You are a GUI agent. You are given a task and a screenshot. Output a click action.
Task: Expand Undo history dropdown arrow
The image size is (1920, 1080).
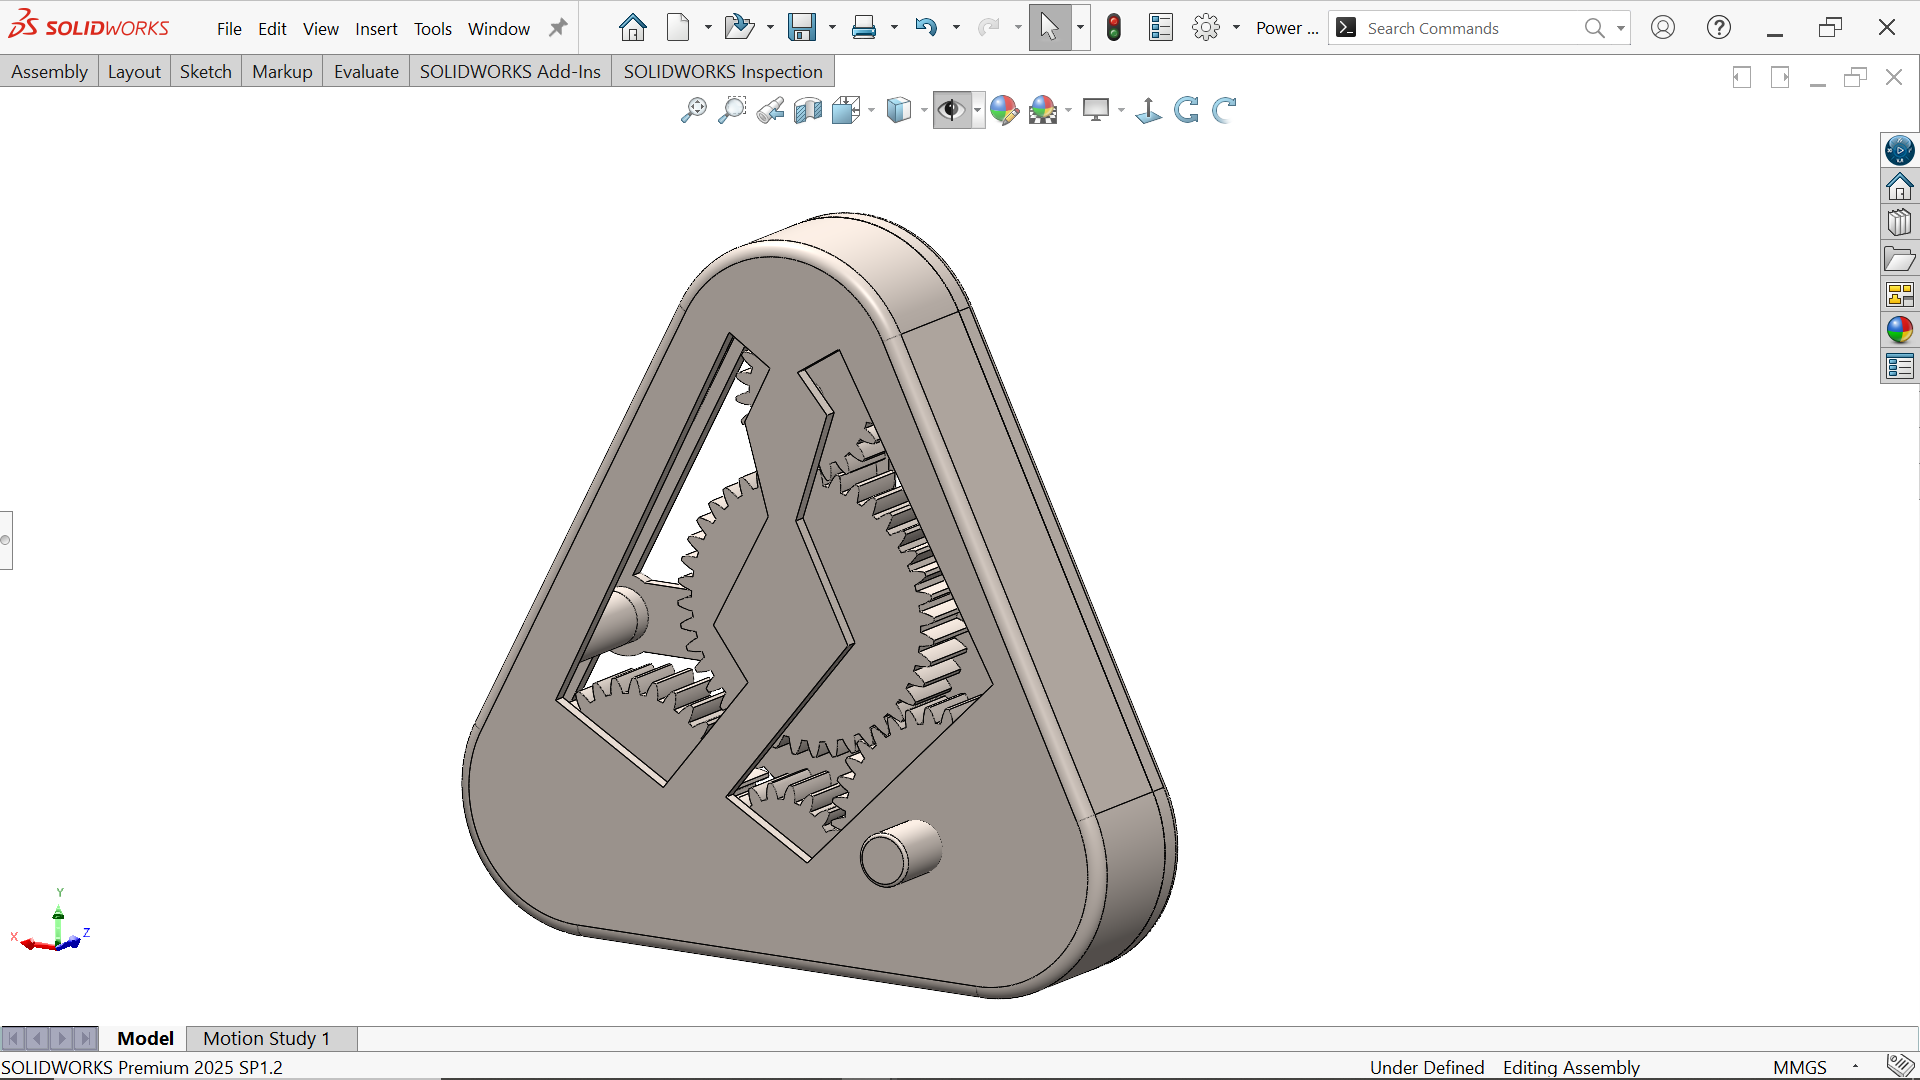pyautogui.click(x=956, y=28)
